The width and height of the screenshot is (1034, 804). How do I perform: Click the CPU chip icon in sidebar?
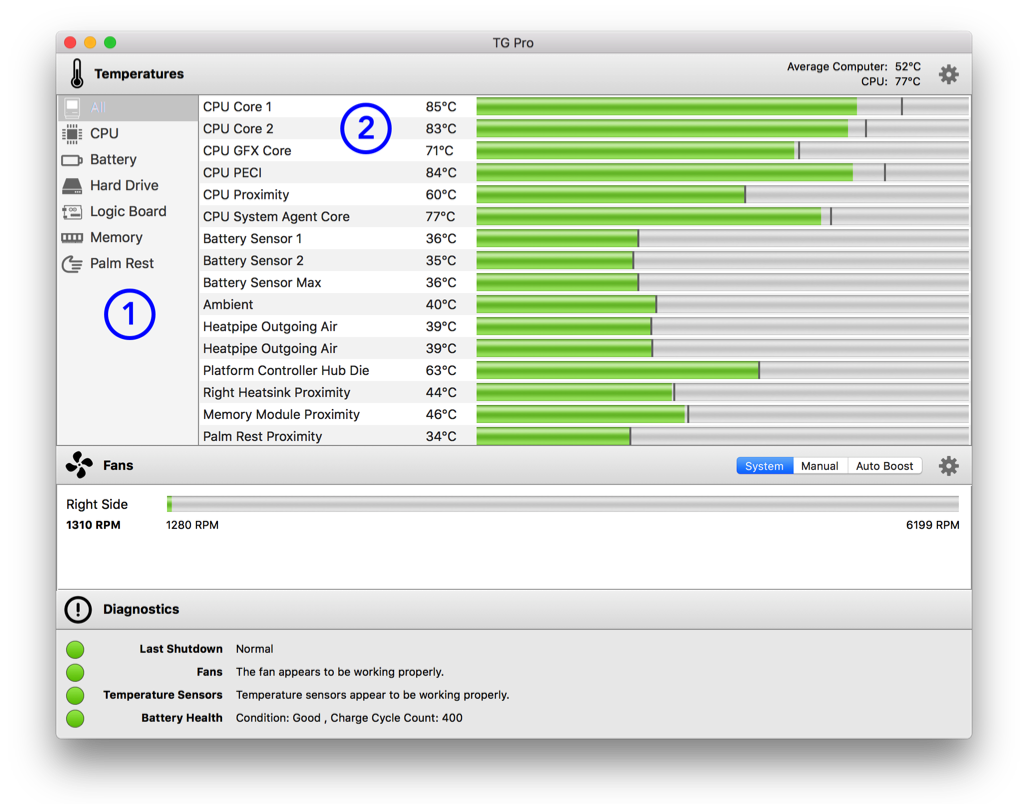pos(72,133)
